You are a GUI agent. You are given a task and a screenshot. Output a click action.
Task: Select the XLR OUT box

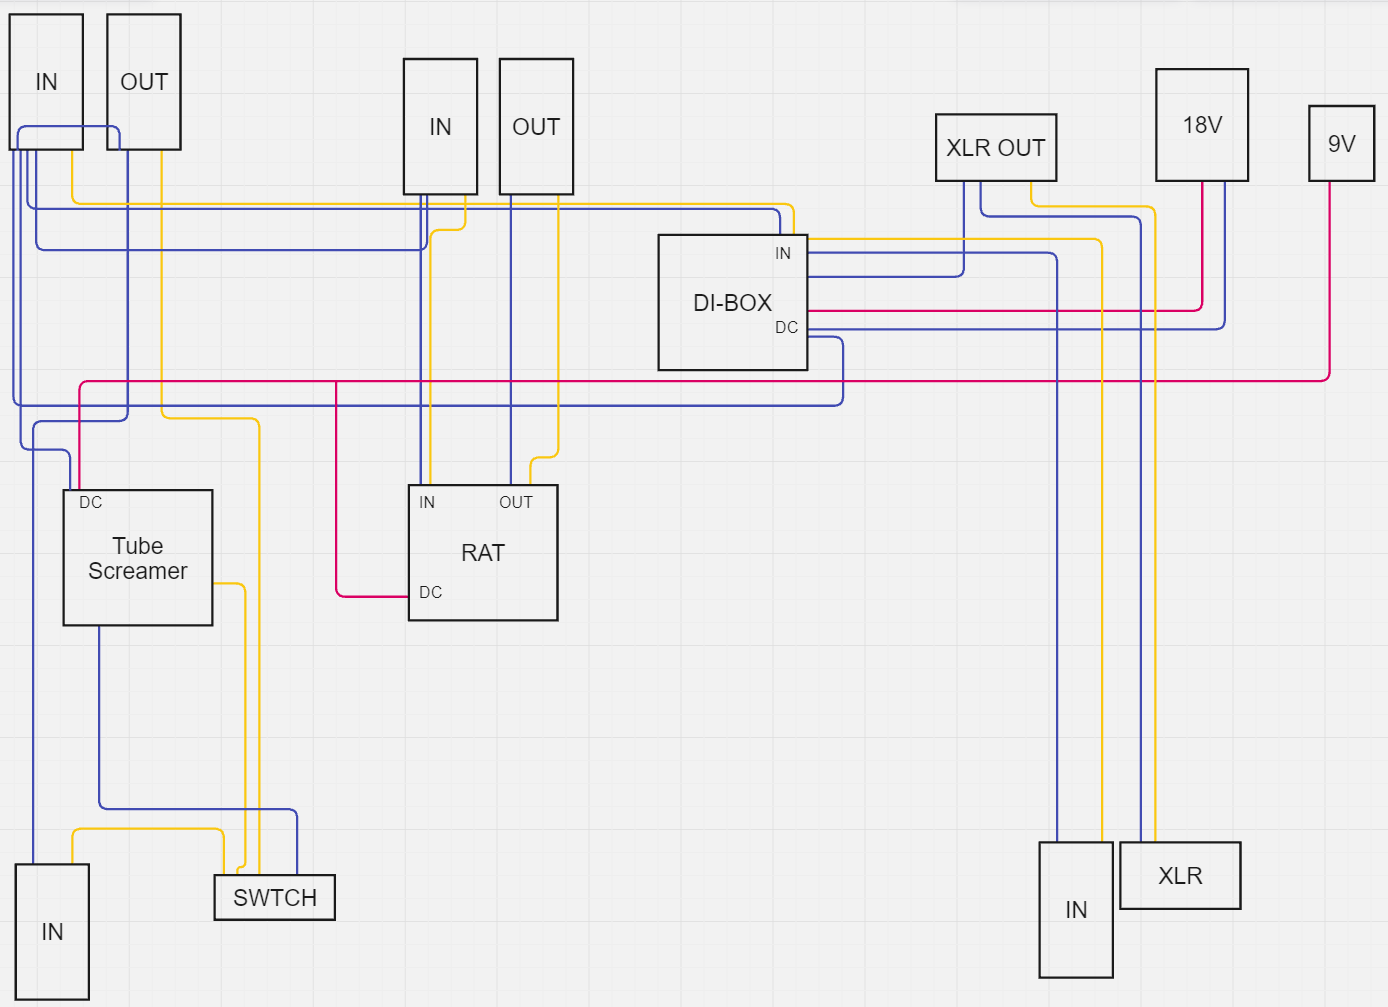tap(996, 147)
